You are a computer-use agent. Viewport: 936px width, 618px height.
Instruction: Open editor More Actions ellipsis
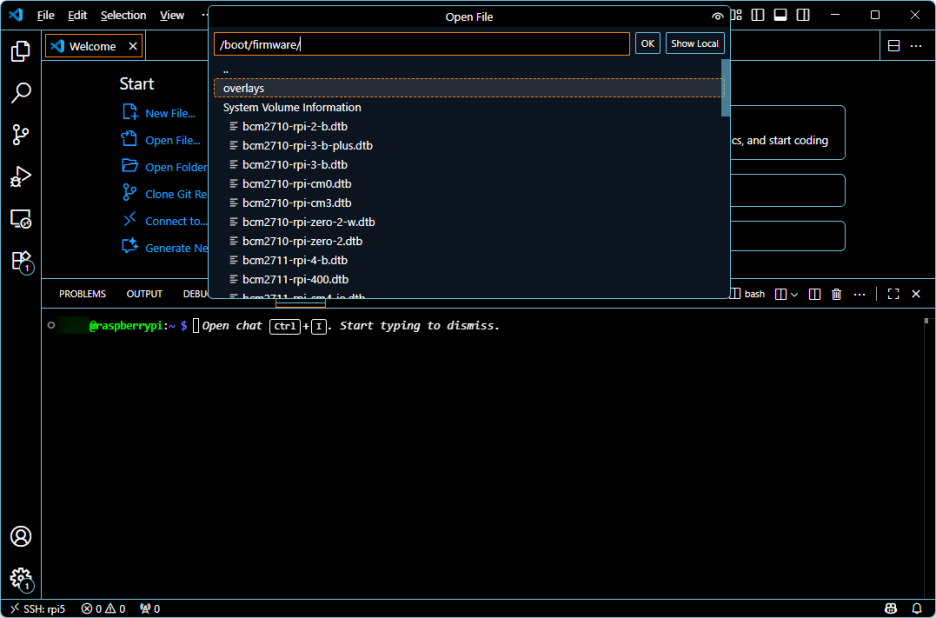(916, 46)
